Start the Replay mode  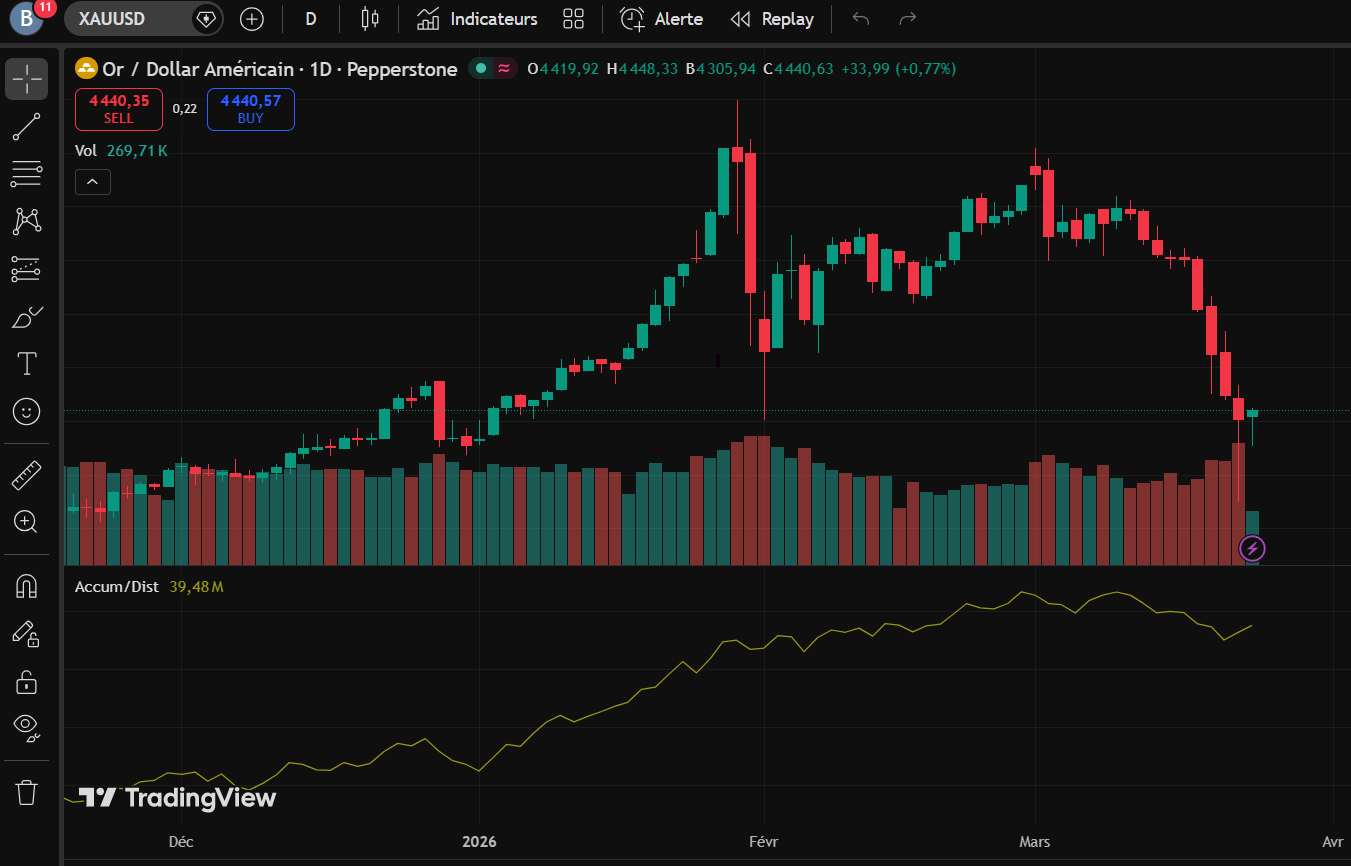[771, 19]
